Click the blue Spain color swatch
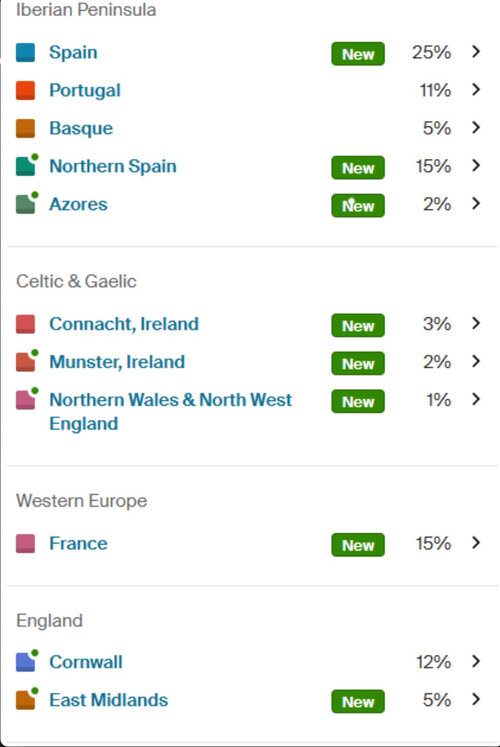The width and height of the screenshot is (500, 747). click(x=25, y=52)
